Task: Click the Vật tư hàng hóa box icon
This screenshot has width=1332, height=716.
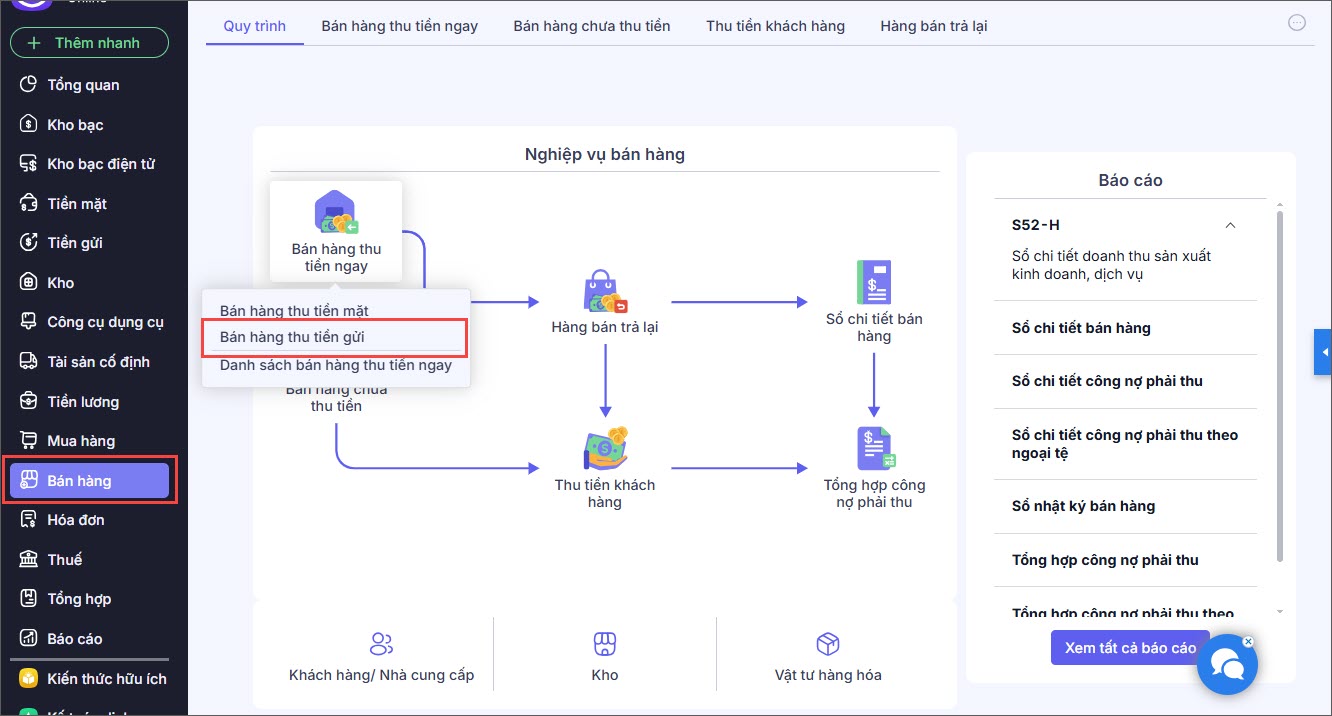Action: point(828,643)
